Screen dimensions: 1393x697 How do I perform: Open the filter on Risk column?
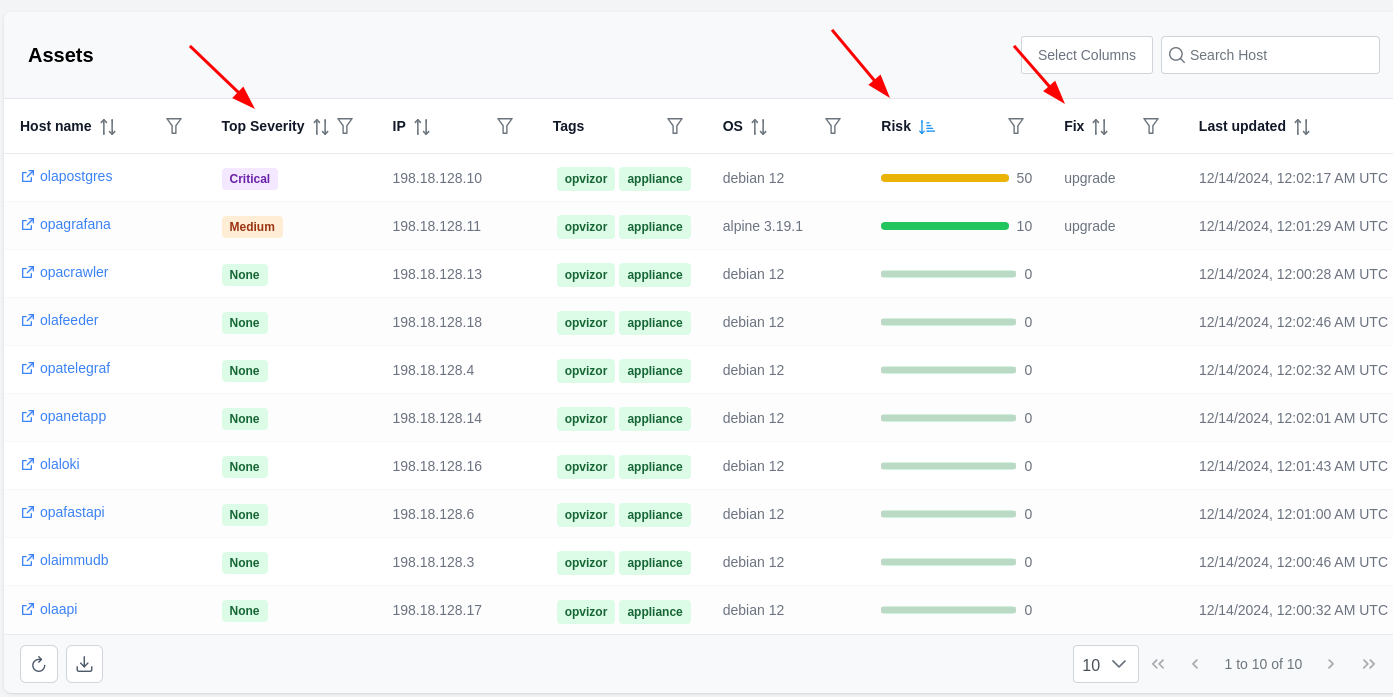1015,126
